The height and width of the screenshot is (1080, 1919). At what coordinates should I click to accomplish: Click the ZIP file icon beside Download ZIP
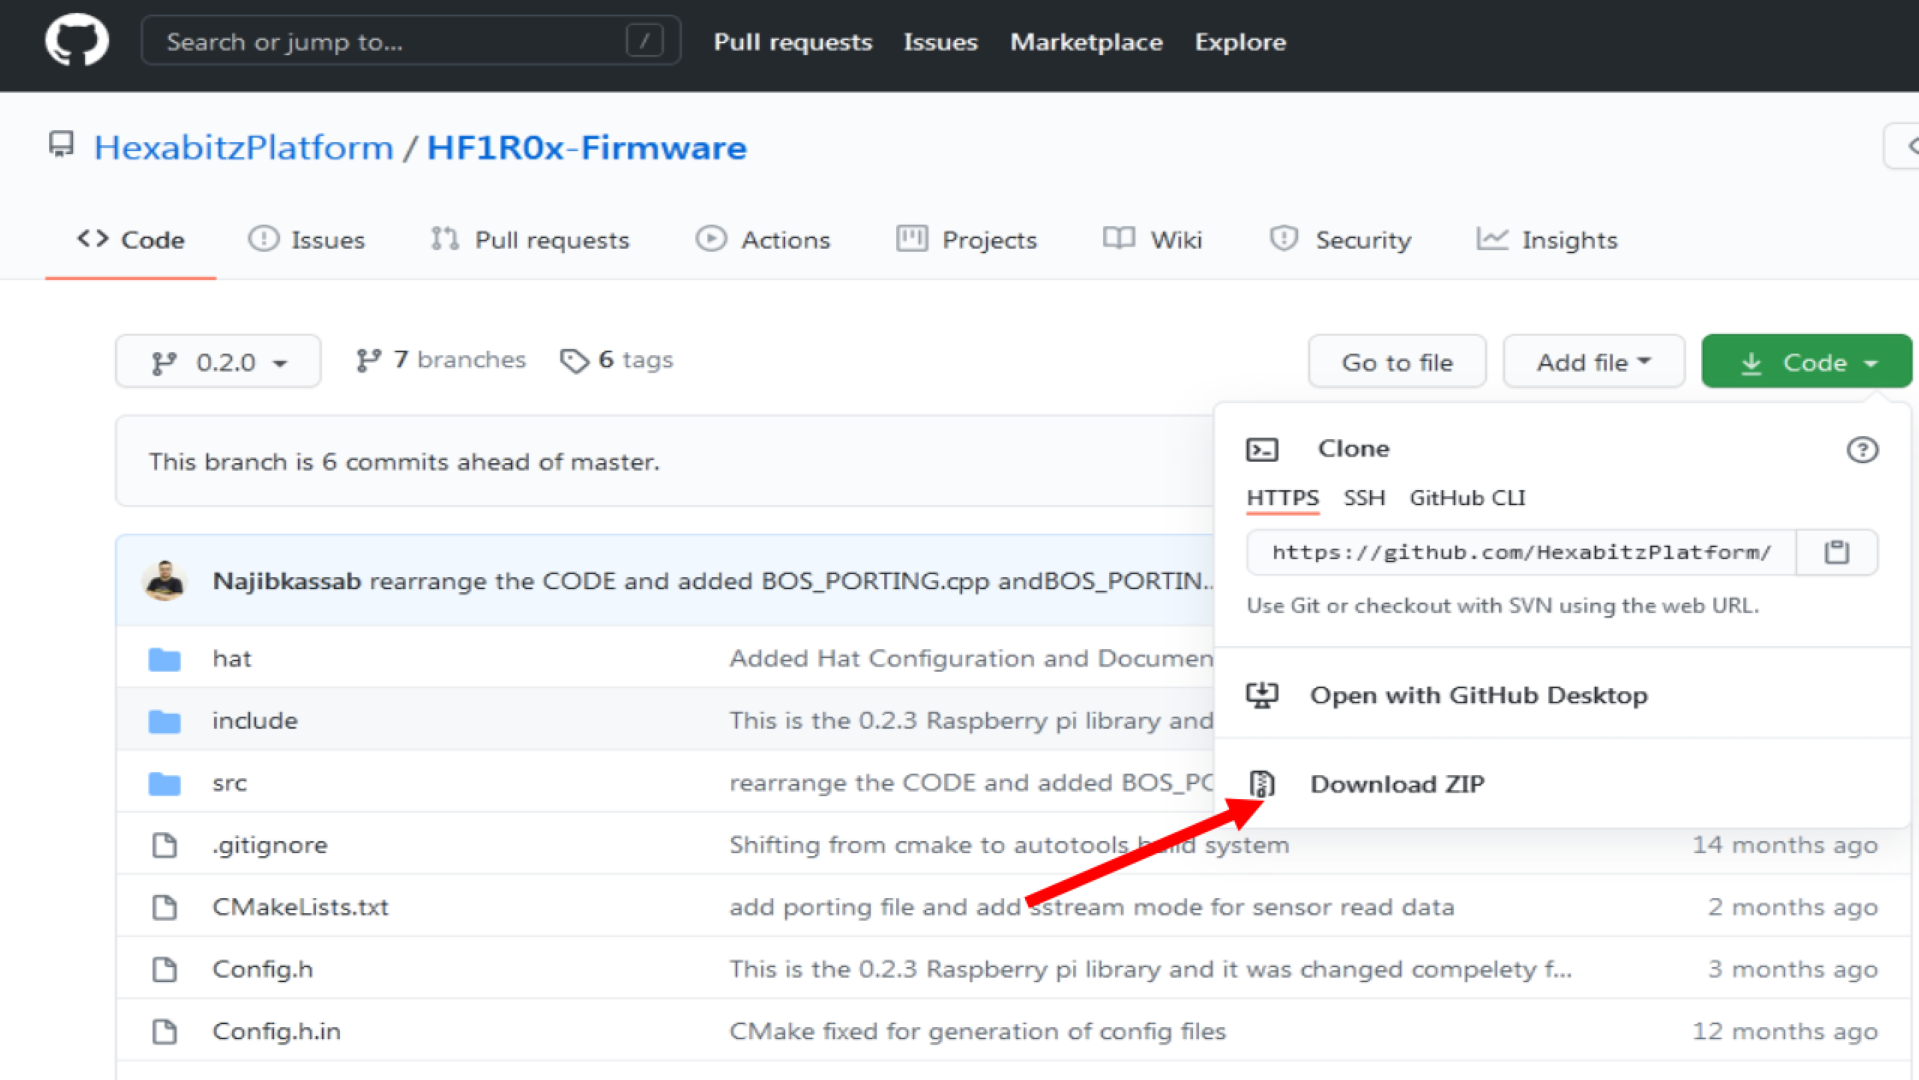click(1264, 784)
